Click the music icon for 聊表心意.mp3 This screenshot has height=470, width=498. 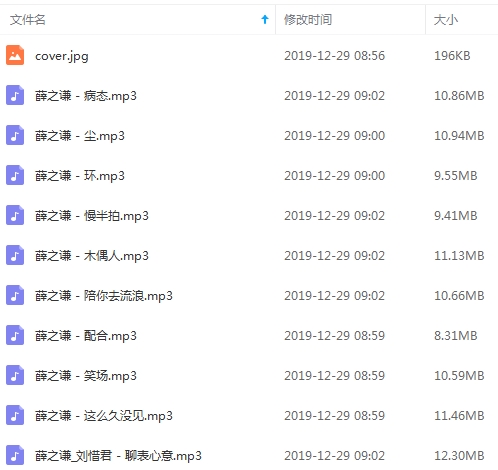15,455
